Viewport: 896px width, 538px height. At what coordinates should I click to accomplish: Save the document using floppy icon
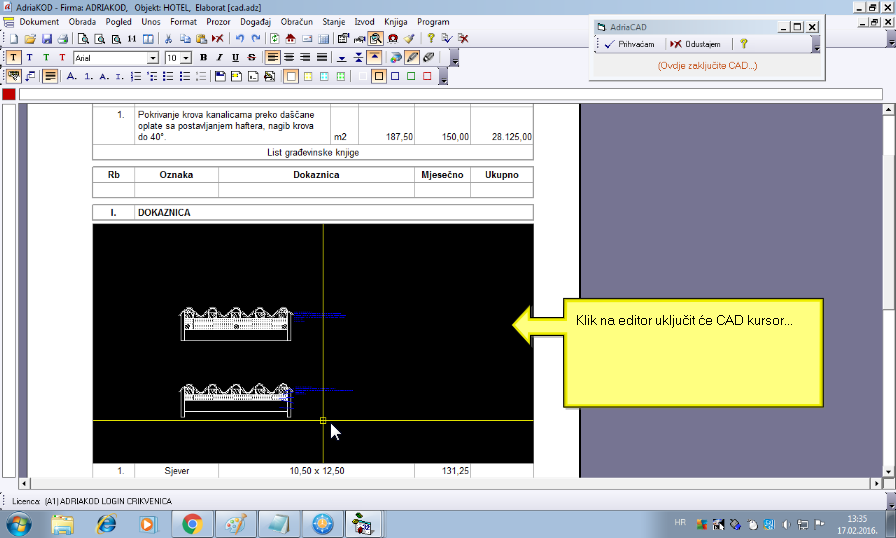47,39
